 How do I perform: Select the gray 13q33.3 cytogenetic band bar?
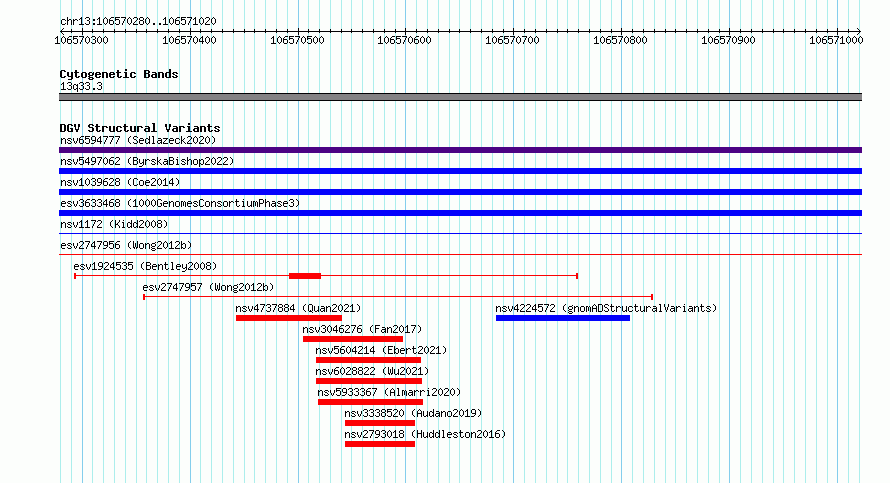pyautogui.click(x=460, y=97)
